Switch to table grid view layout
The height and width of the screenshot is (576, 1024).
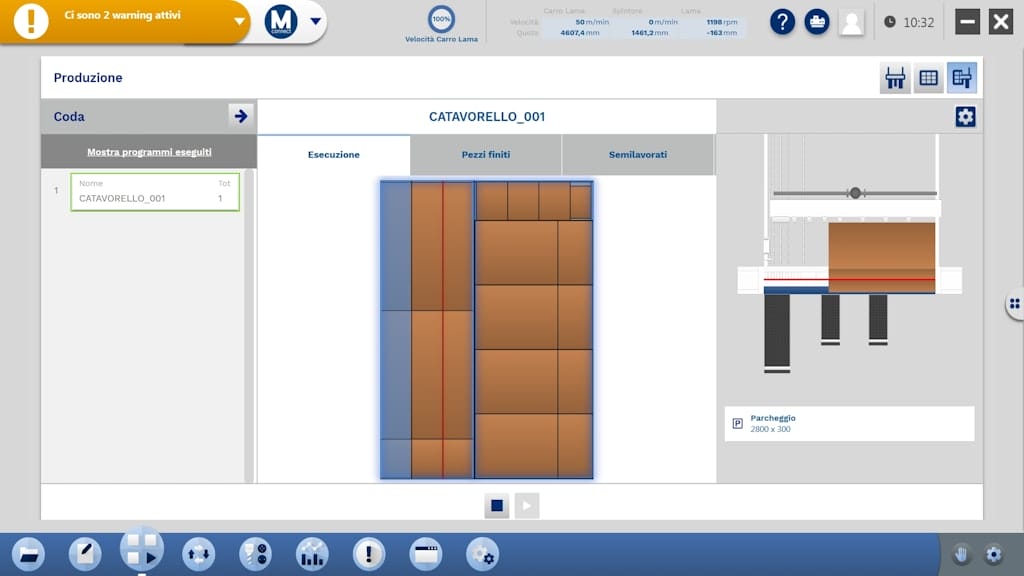coord(929,78)
